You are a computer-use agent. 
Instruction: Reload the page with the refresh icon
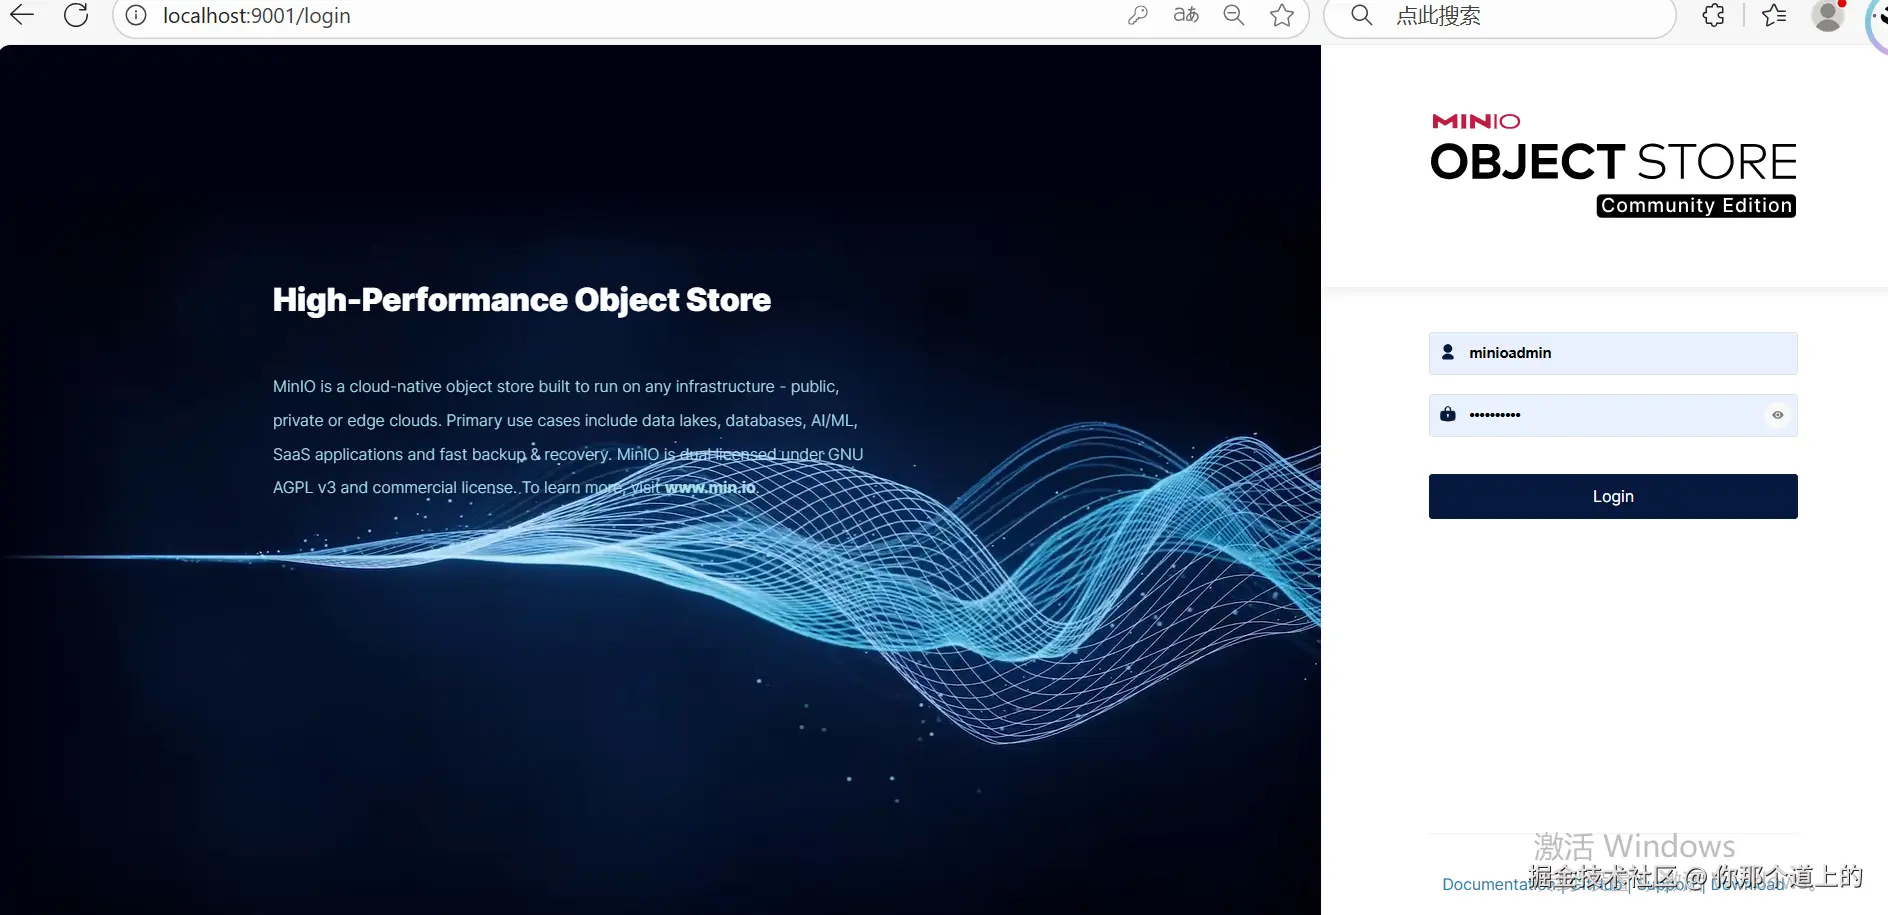tap(76, 15)
